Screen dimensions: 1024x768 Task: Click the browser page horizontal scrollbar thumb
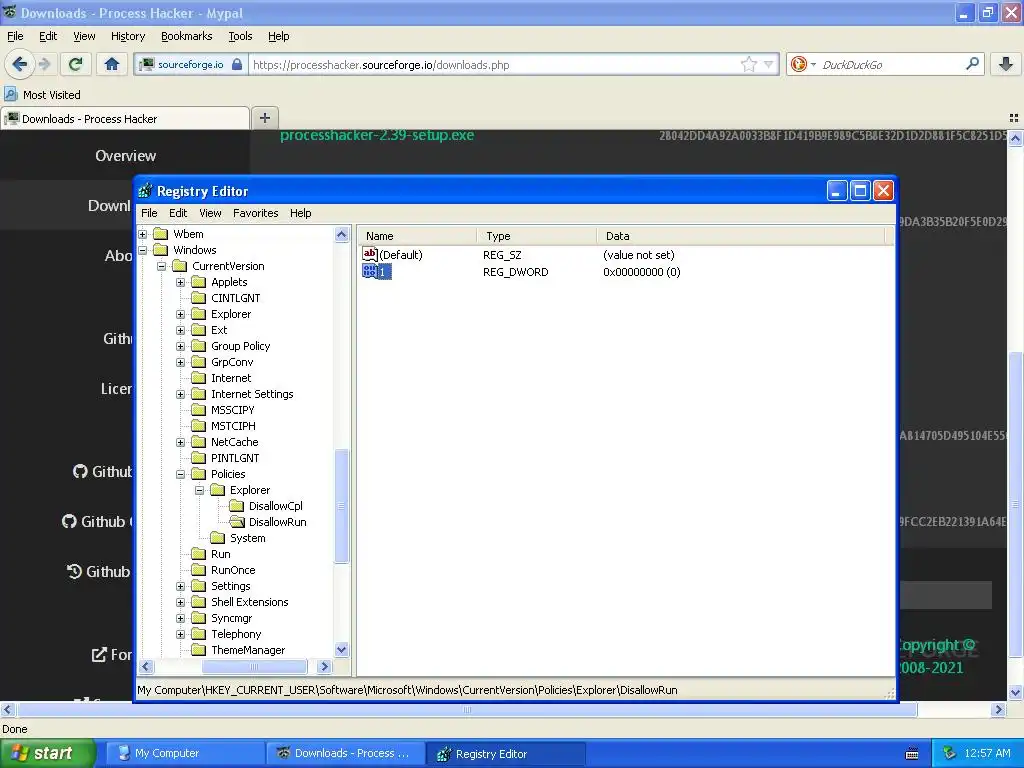tap(467, 710)
